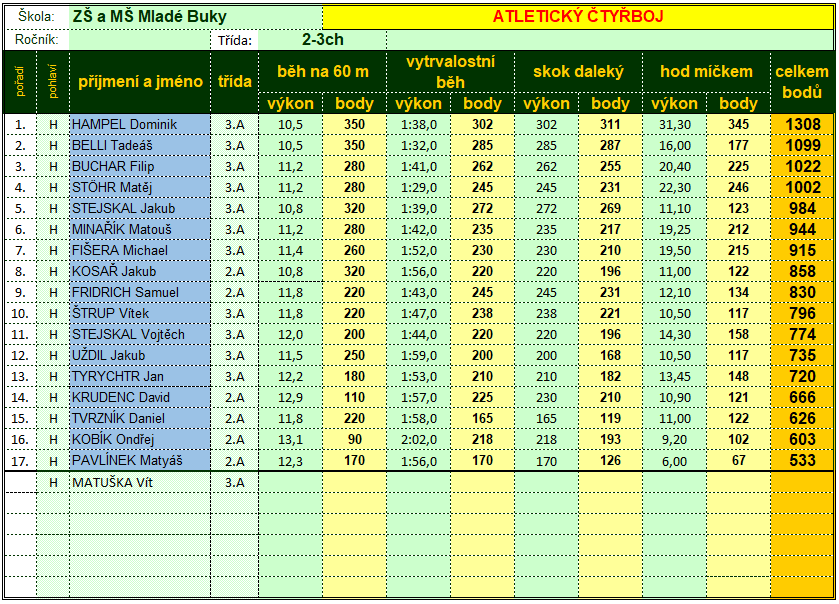Select the class value 2-3ch
This screenshot has height=604, width=839.
323,40
